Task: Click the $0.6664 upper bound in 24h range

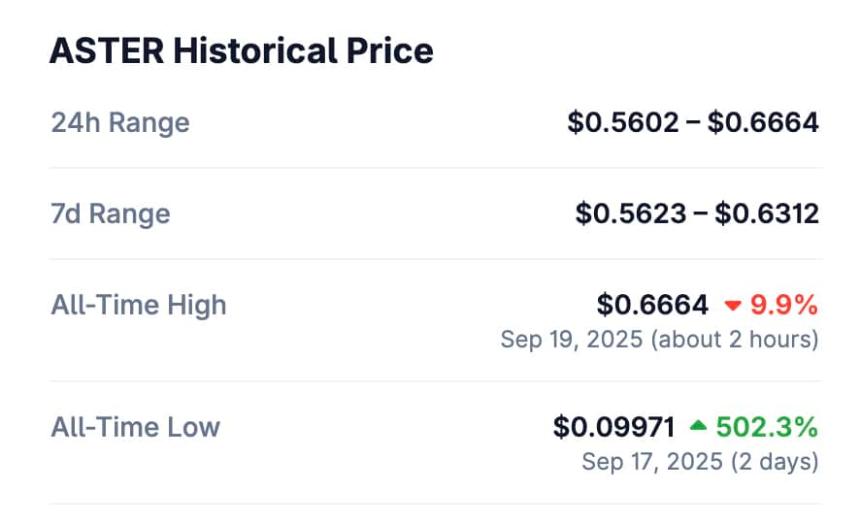Action: coord(763,122)
